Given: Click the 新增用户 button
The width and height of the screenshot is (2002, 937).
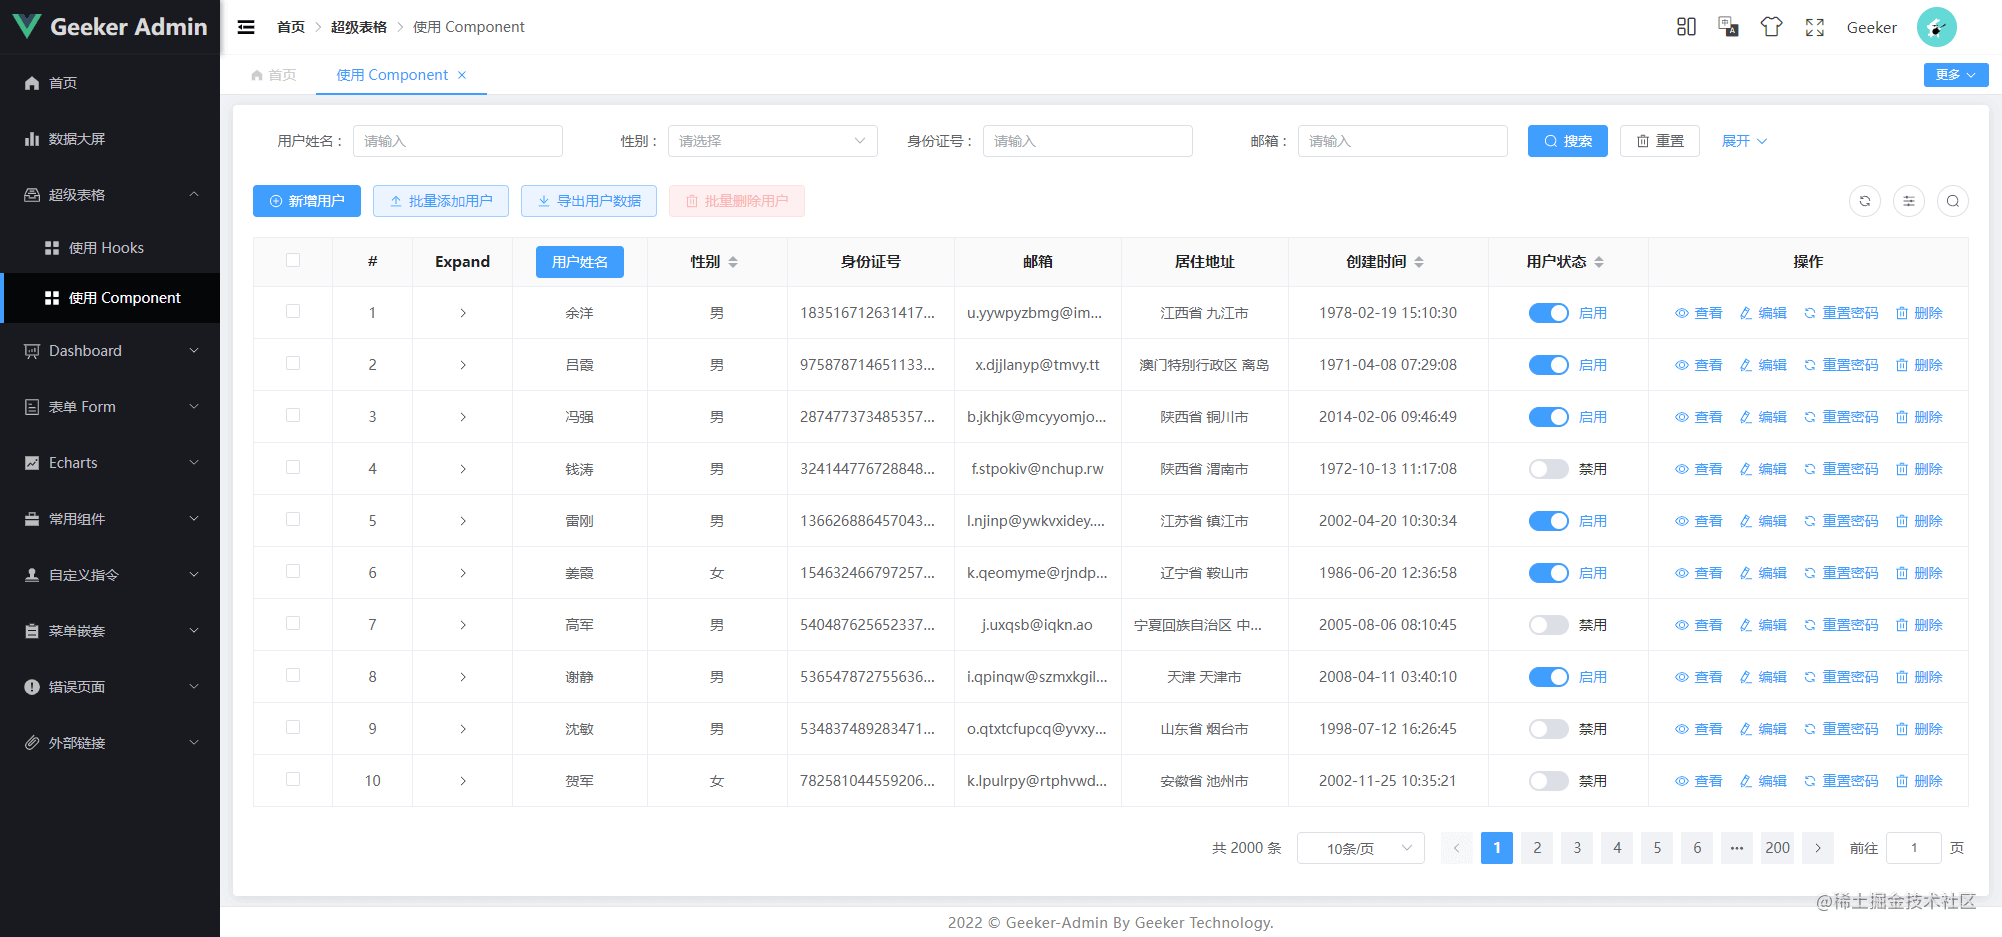Looking at the screenshot, I should point(306,201).
